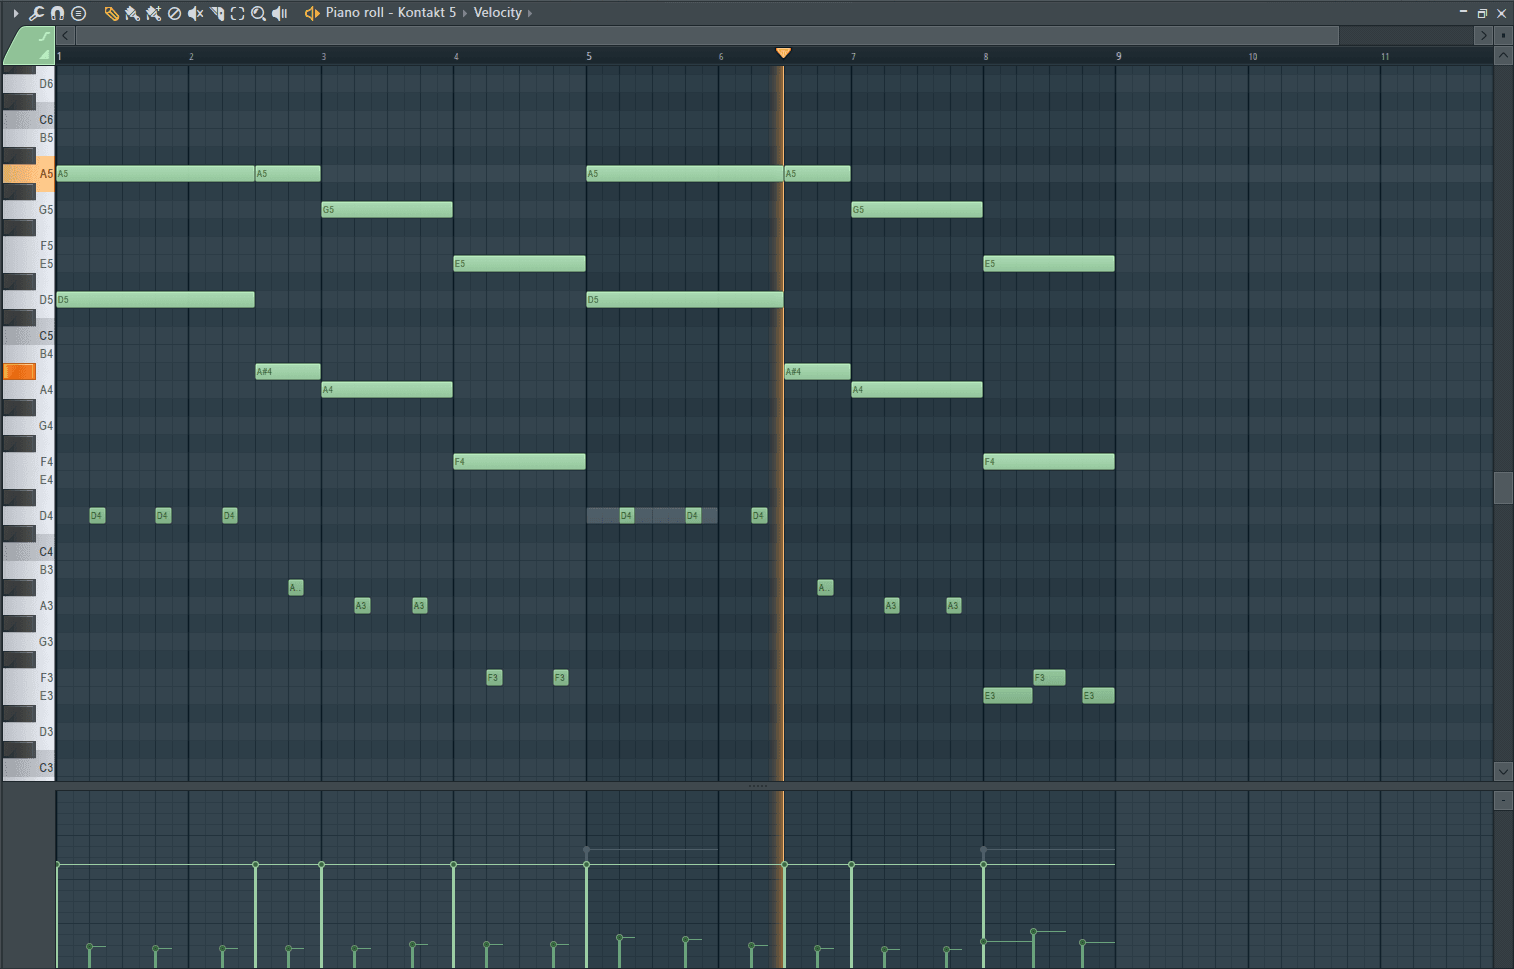This screenshot has height=969, width=1514.
Task: Click the small square button beside right scroll arrow
Action: (1503, 35)
